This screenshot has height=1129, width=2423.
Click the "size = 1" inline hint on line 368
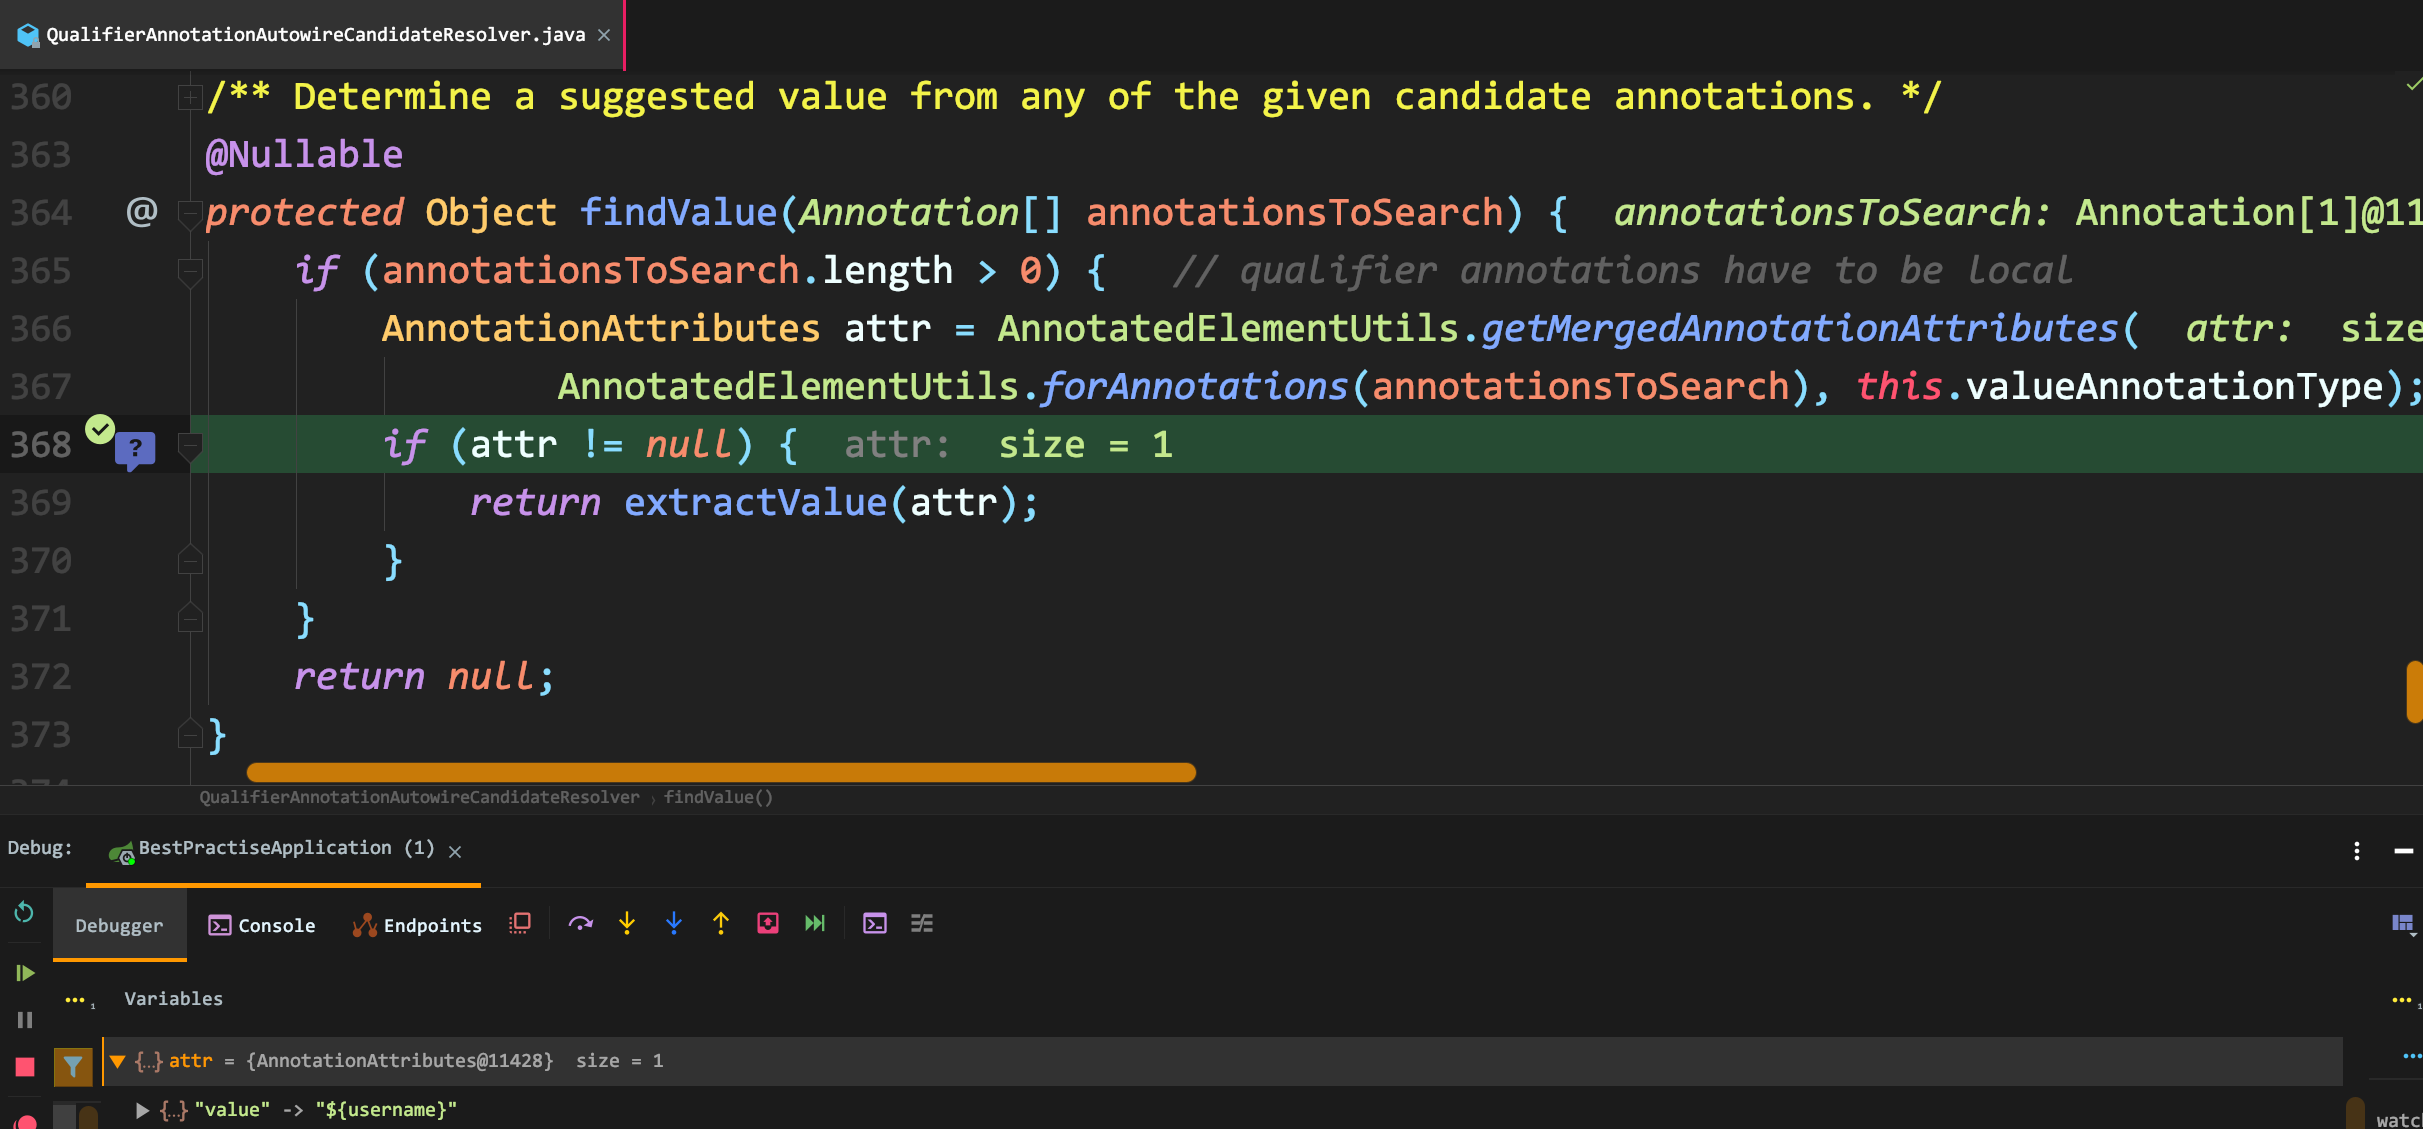click(x=1085, y=445)
